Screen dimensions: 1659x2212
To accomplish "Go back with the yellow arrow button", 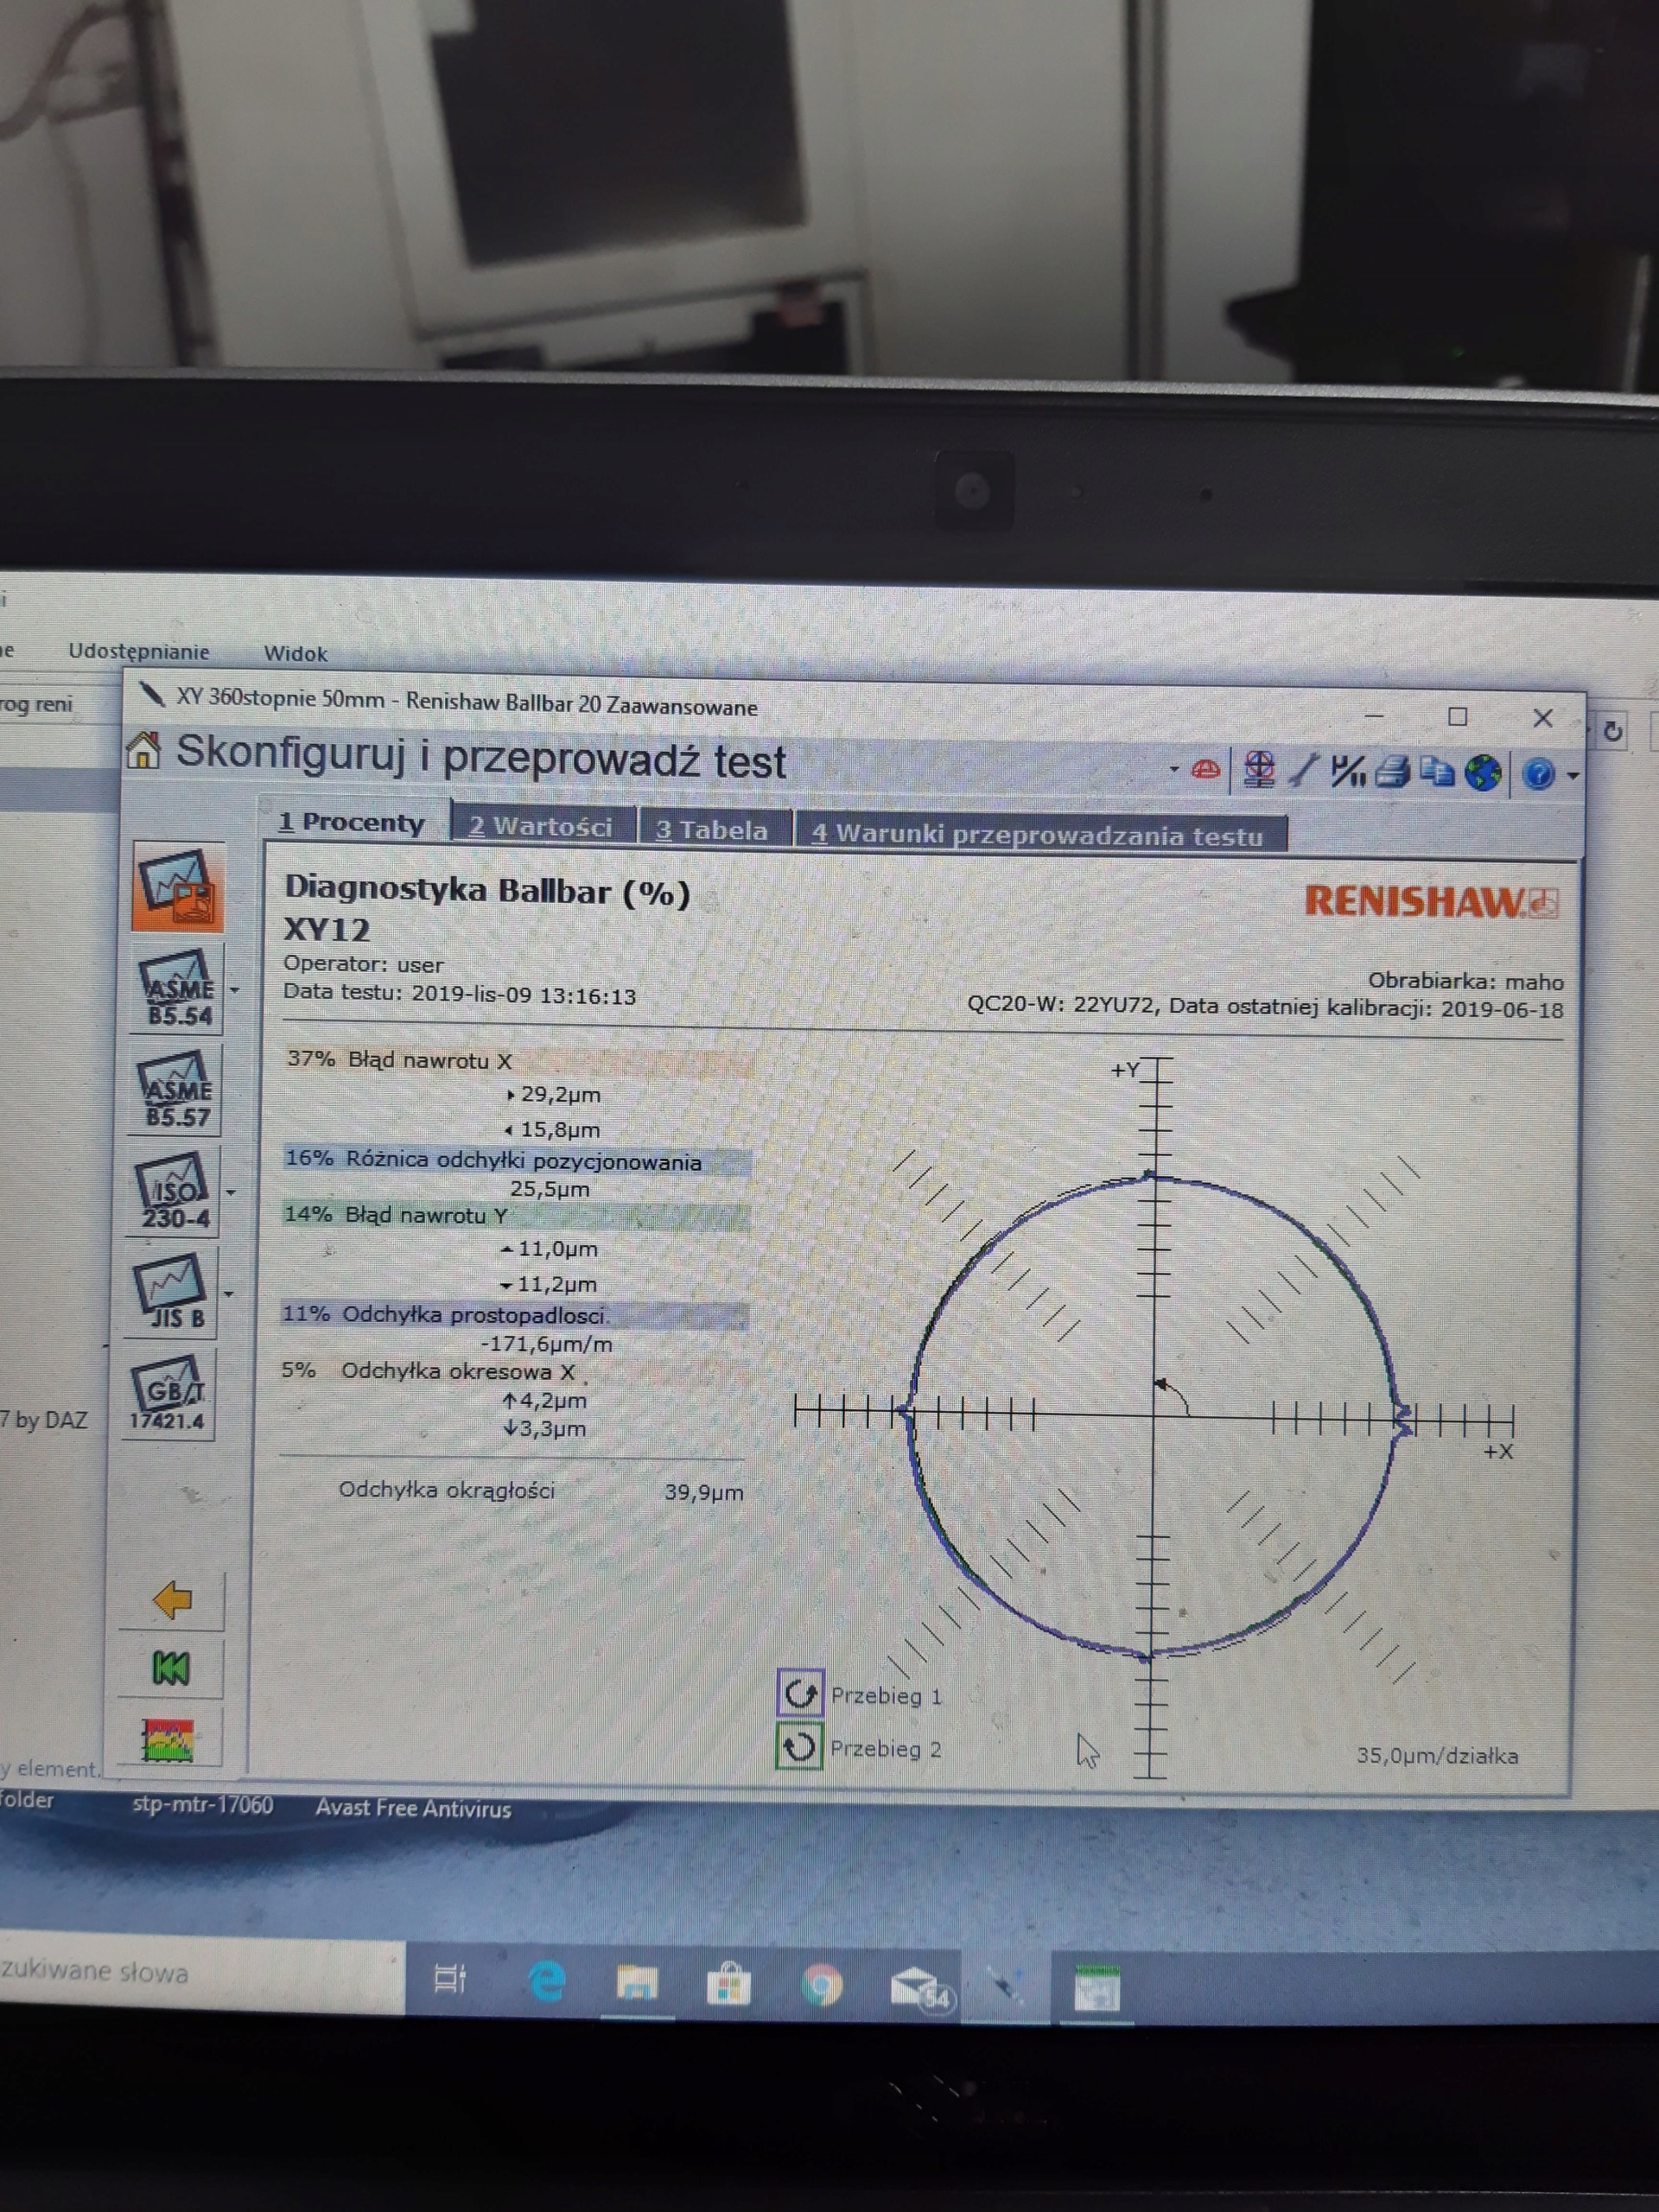I will coord(172,1599).
